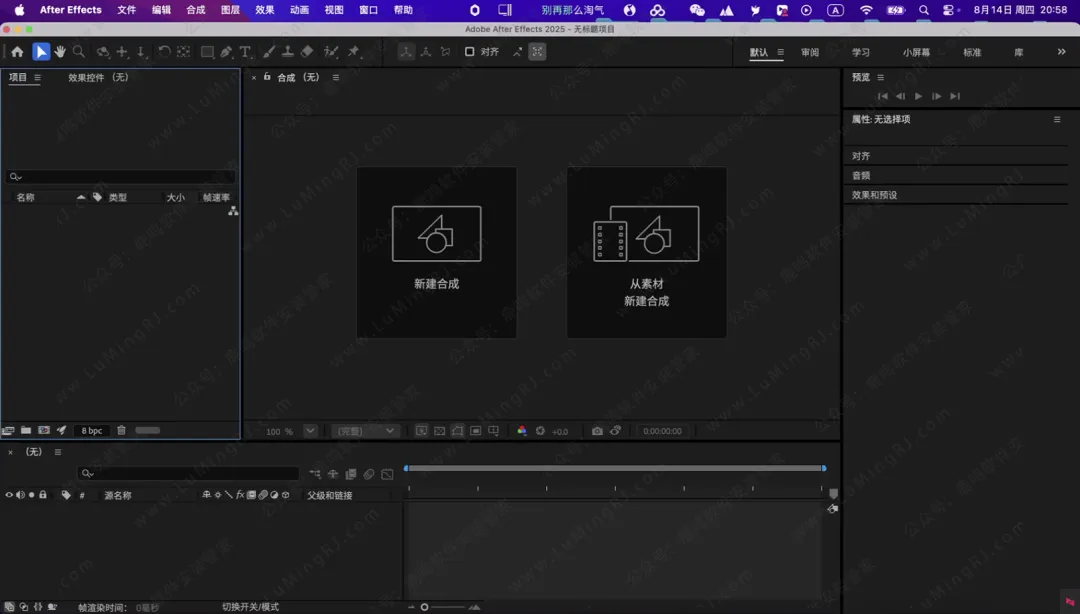
Task: Select the Eraser tool
Action: coord(307,52)
